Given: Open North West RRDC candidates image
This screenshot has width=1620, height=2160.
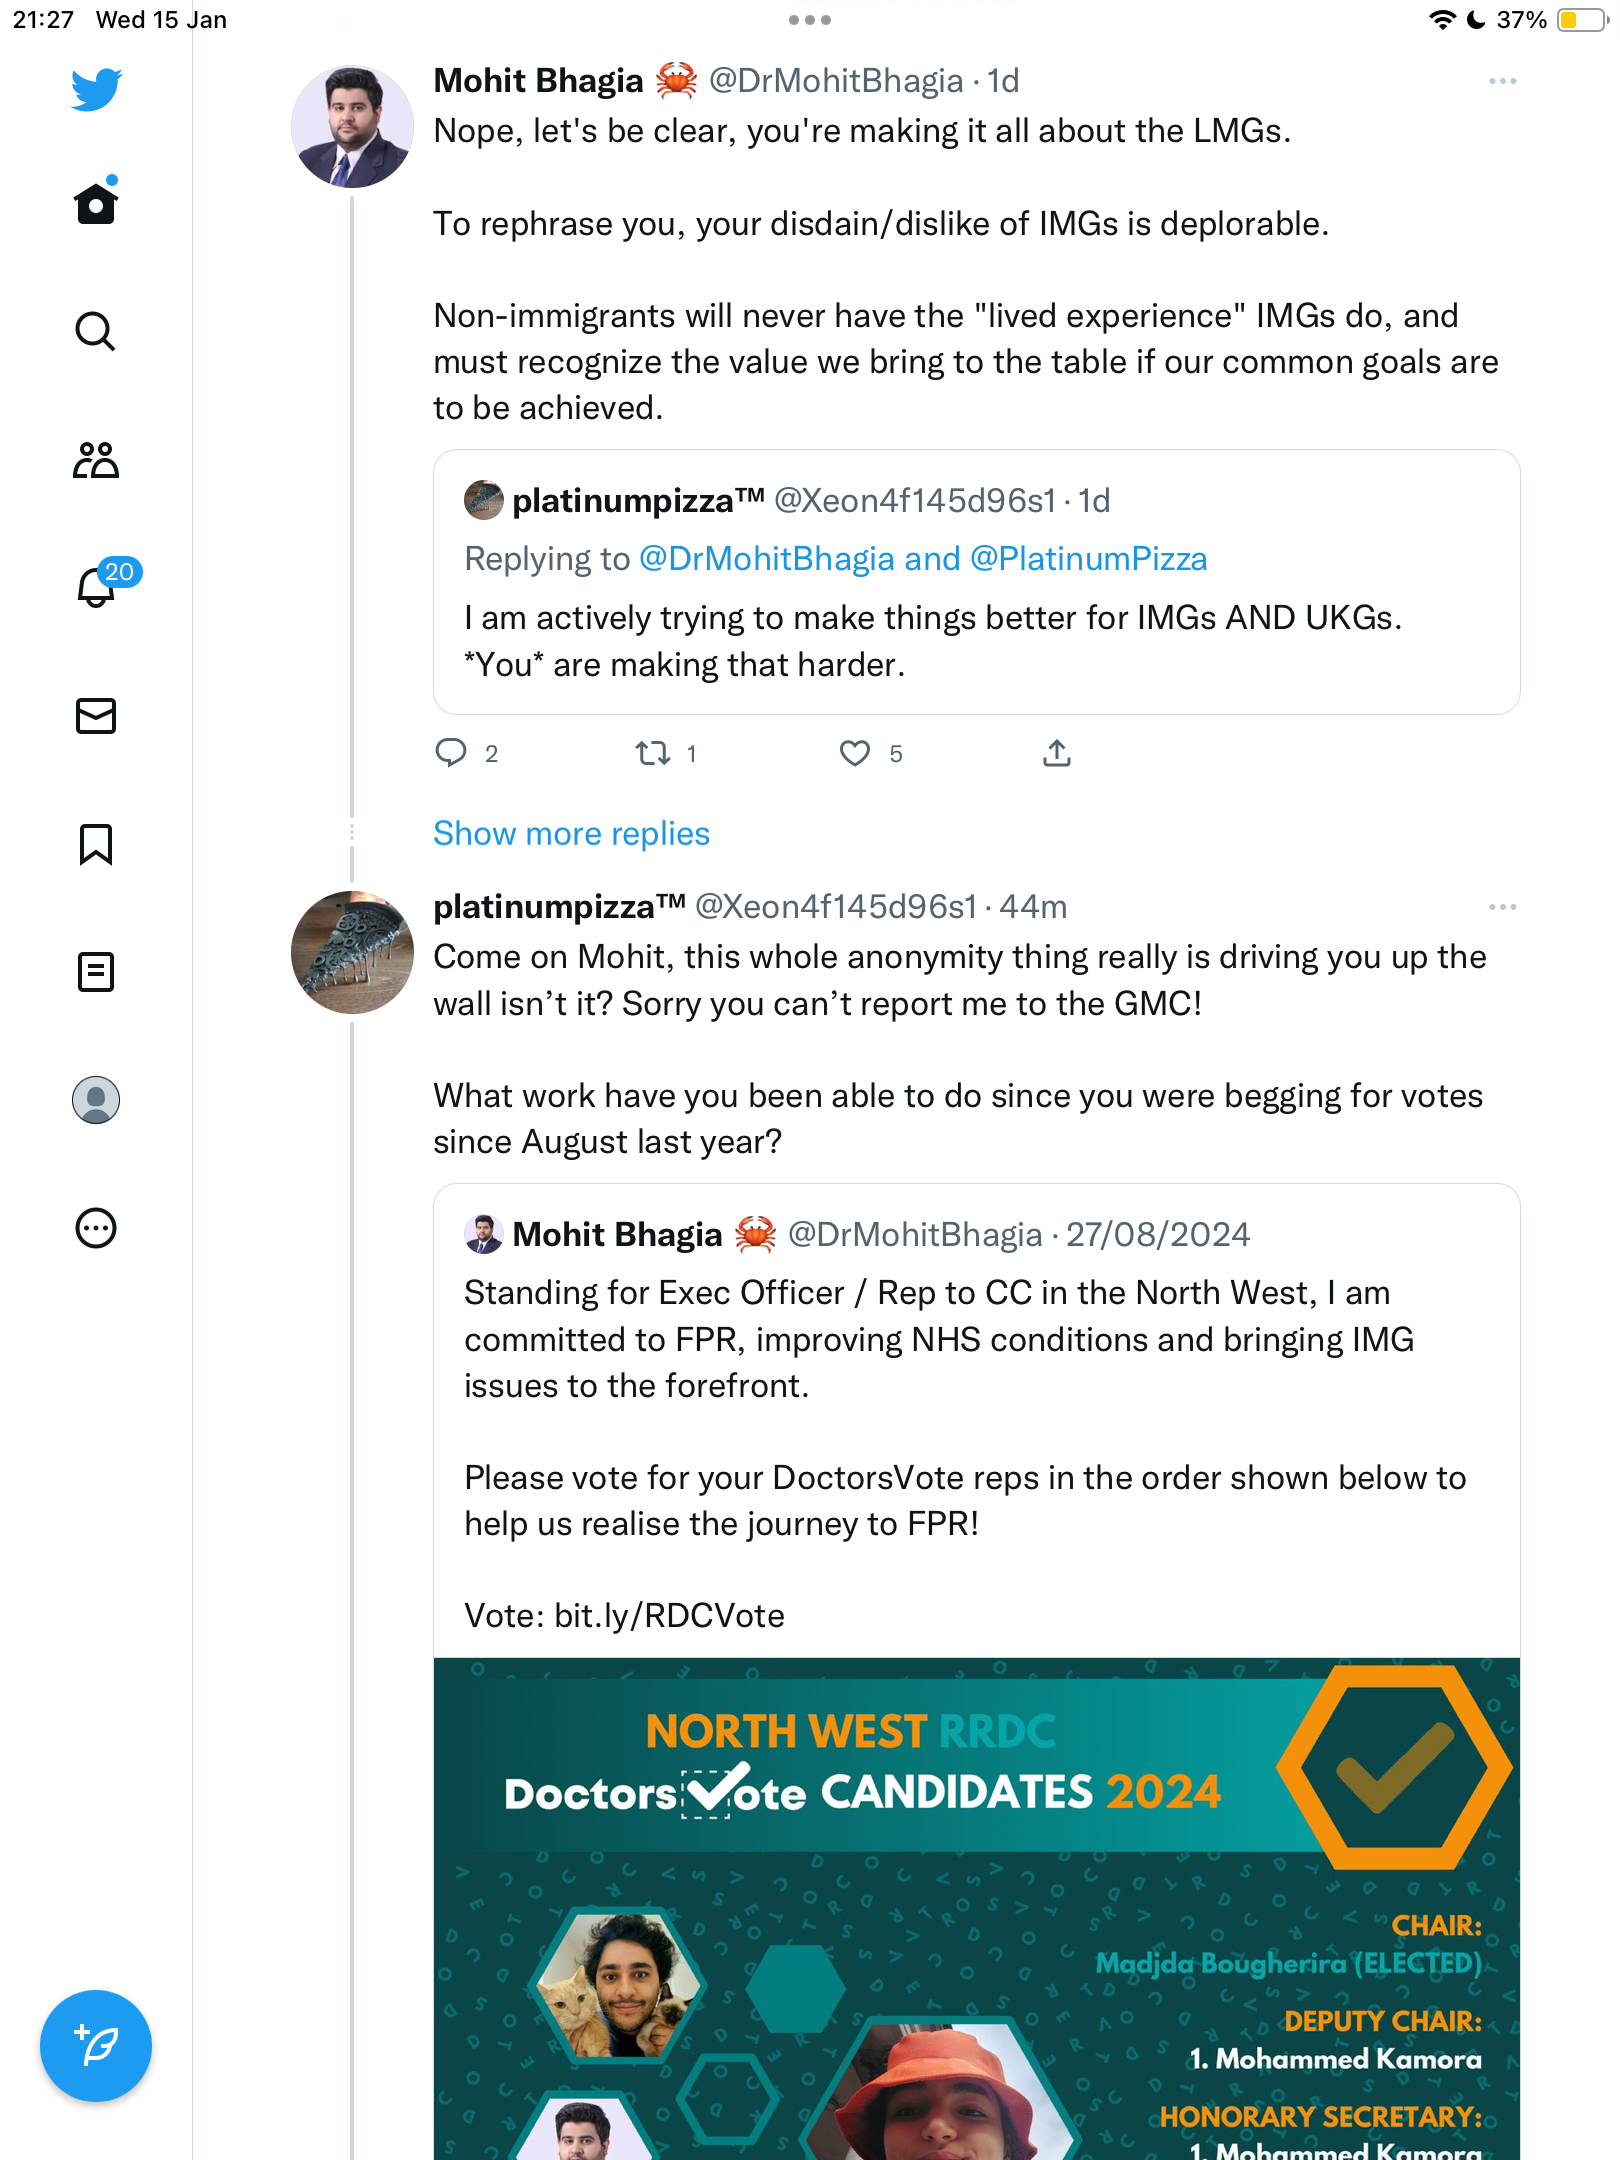Looking at the screenshot, I should tap(977, 1909).
